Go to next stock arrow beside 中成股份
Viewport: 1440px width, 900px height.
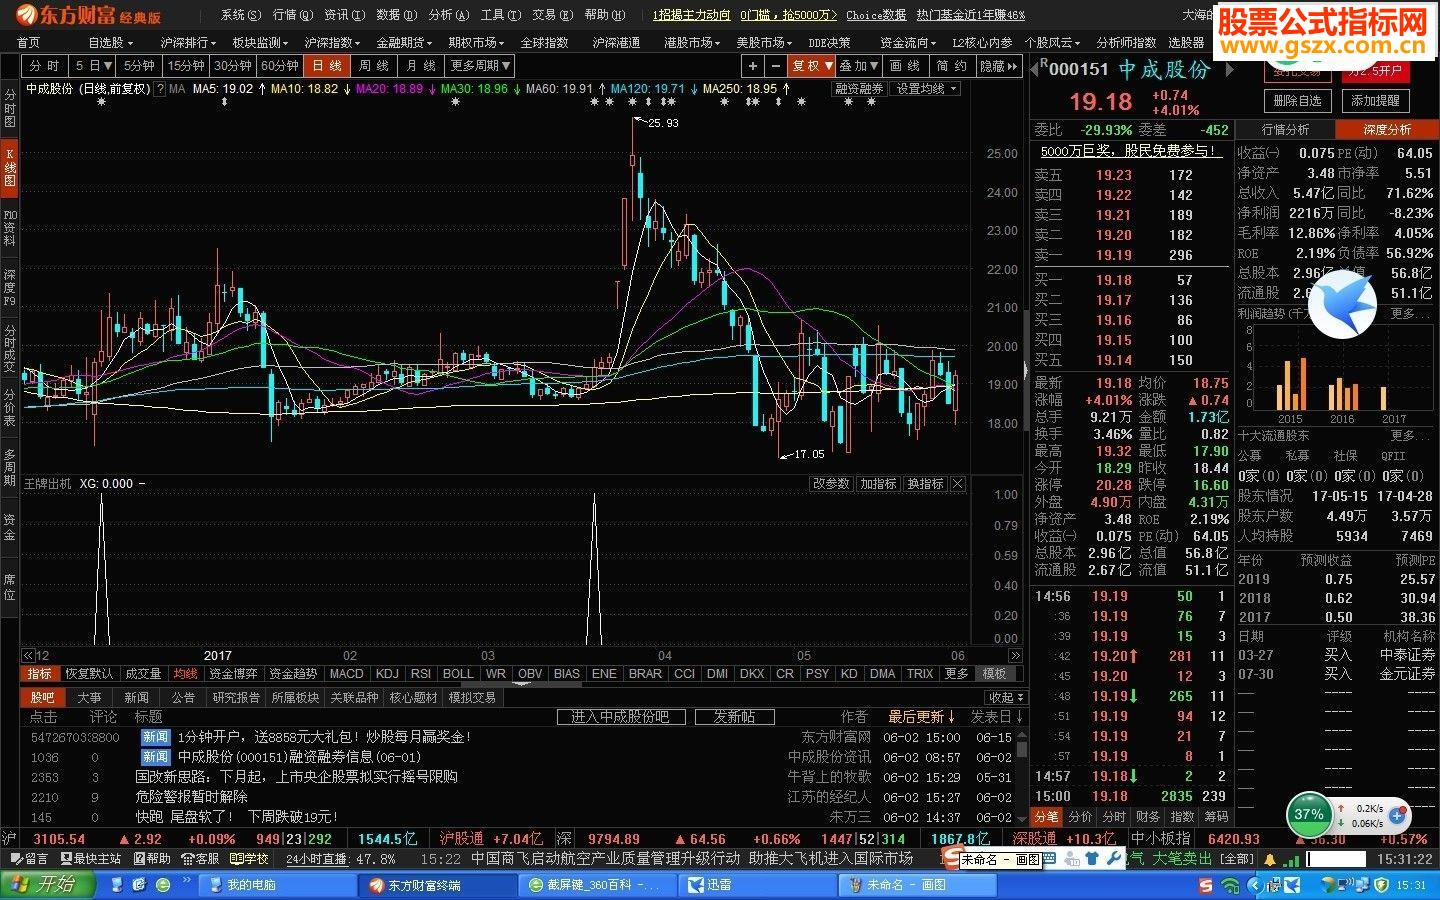pyautogui.click(x=1231, y=70)
